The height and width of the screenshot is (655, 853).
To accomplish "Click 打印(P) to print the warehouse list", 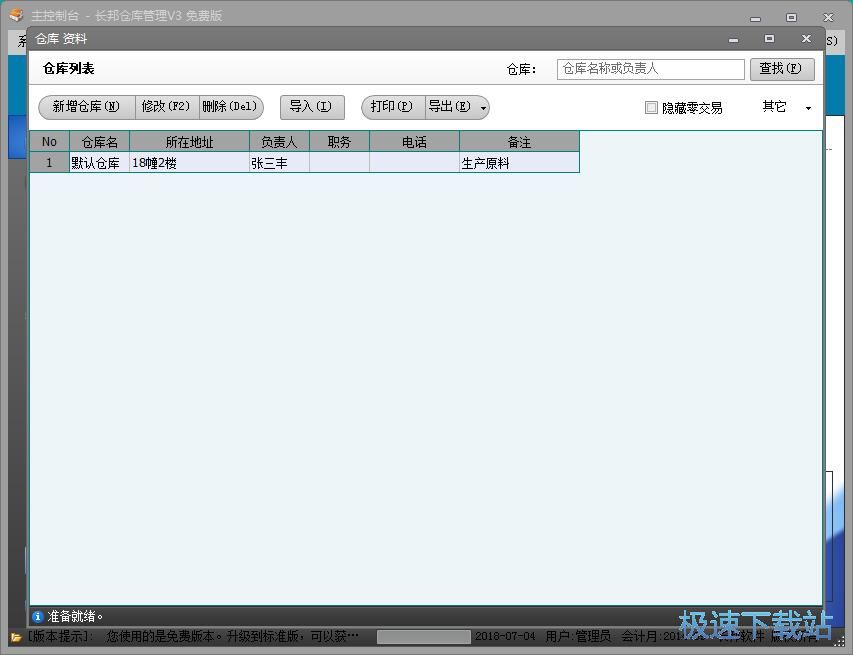I will click(392, 106).
